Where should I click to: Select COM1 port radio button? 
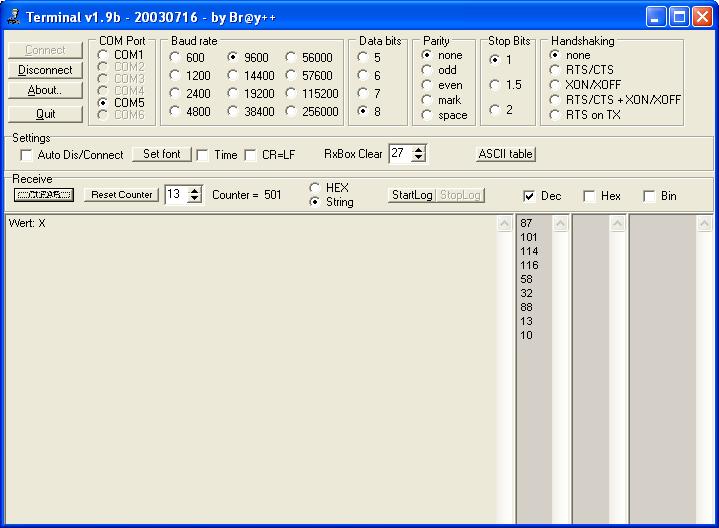(103, 55)
